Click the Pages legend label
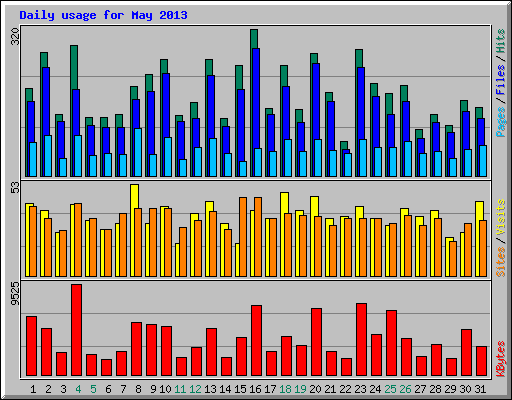Screen dimensions: 512x400 click(x=501, y=122)
